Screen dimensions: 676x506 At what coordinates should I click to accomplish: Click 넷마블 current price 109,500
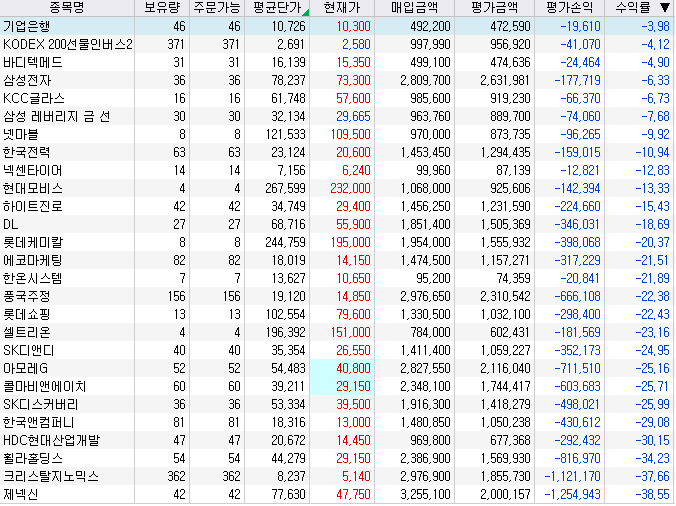click(x=351, y=134)
